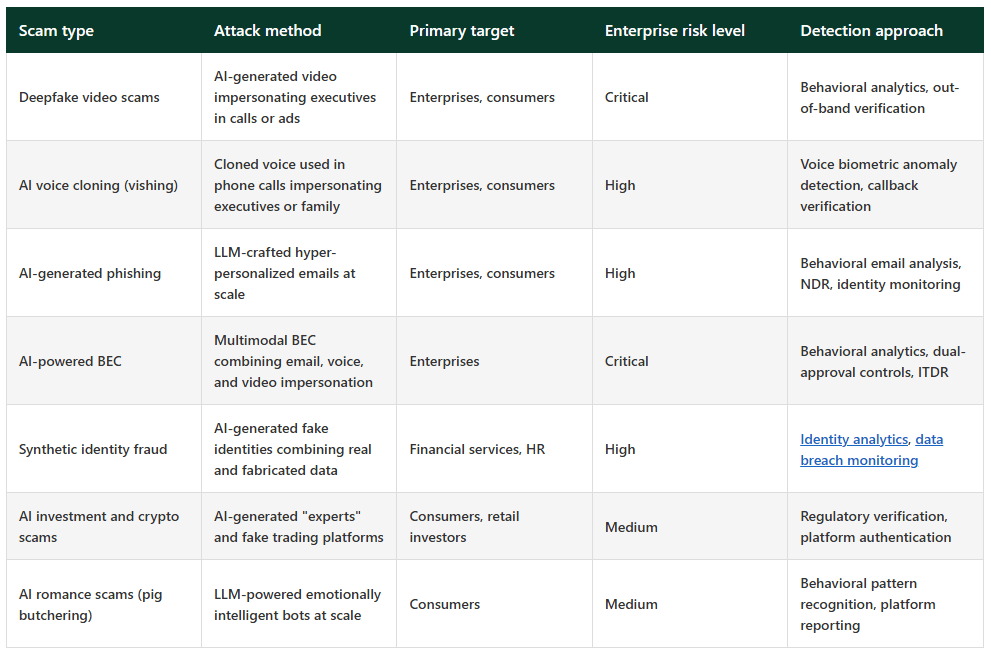Select the AI-powered BEC row label
The height and width of the screenshot is (655, 991).
pos(70,361)
